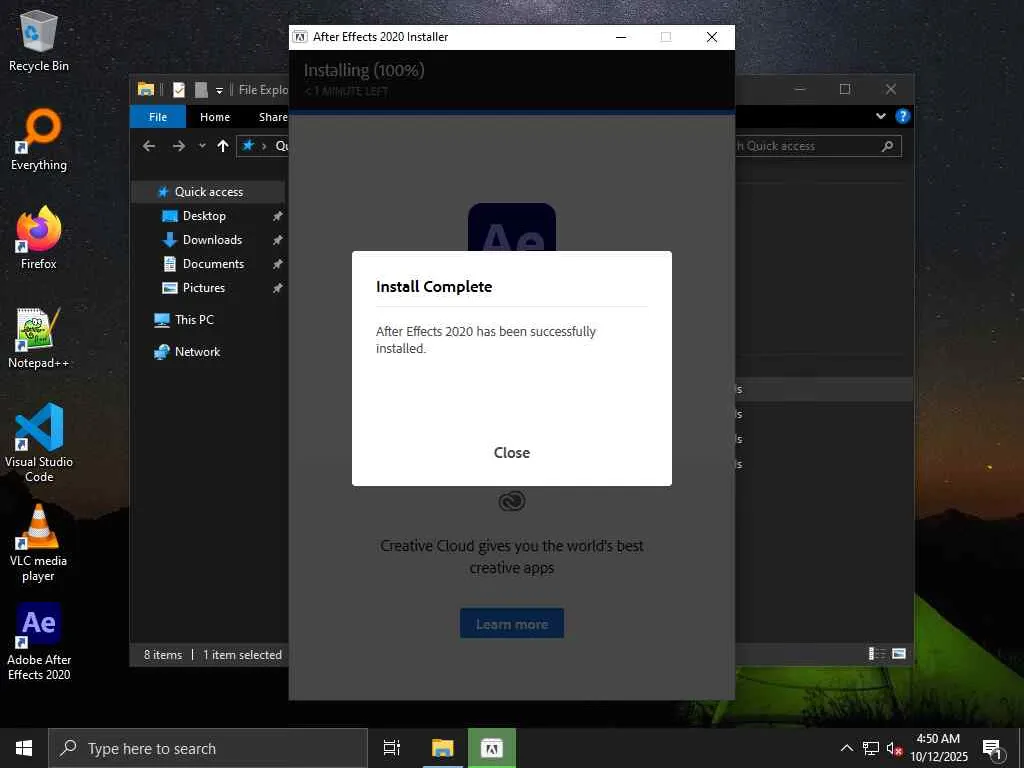Open Pictures in the navigation pane
Image resolution: width=1024 pixels, height=768 pixels.
[x=203, y=288]
